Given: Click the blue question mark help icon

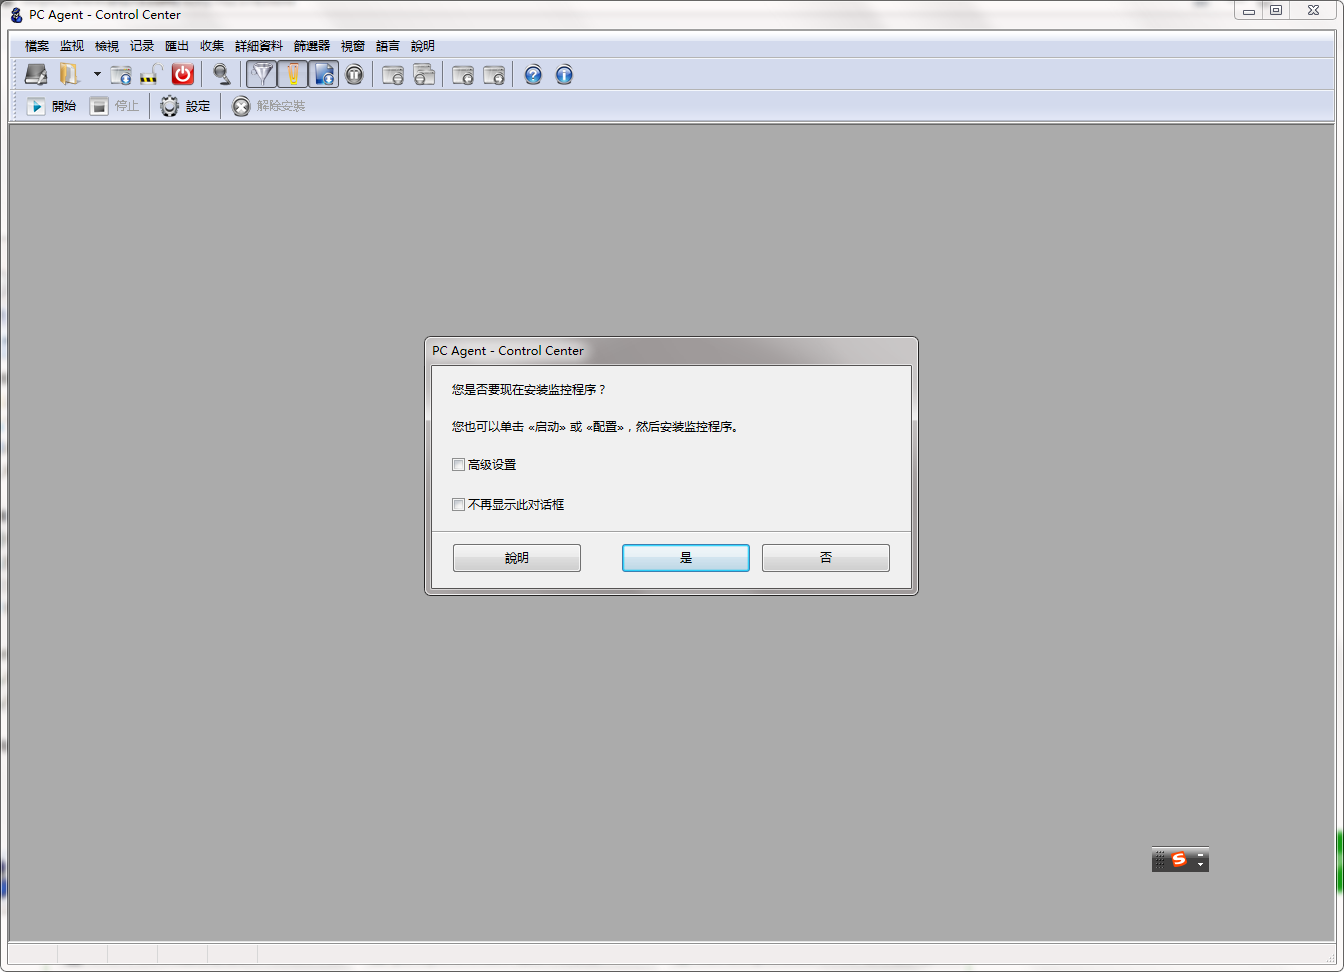Looking at the screenshot, I should pos(533,75).
